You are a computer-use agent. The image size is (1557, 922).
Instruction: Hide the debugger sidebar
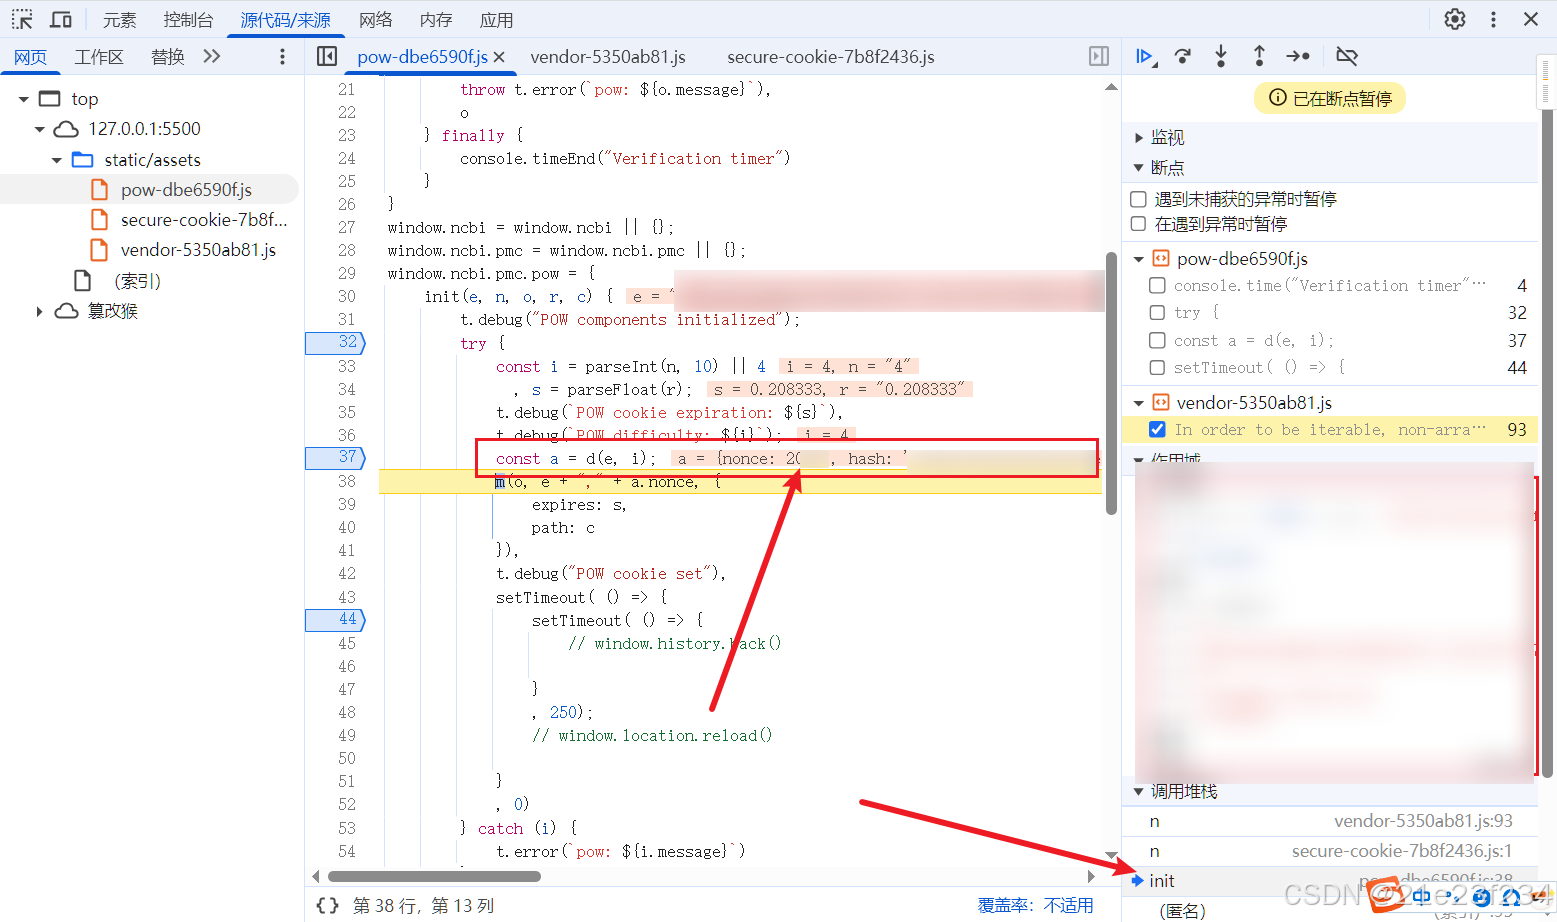point(1099,56)
